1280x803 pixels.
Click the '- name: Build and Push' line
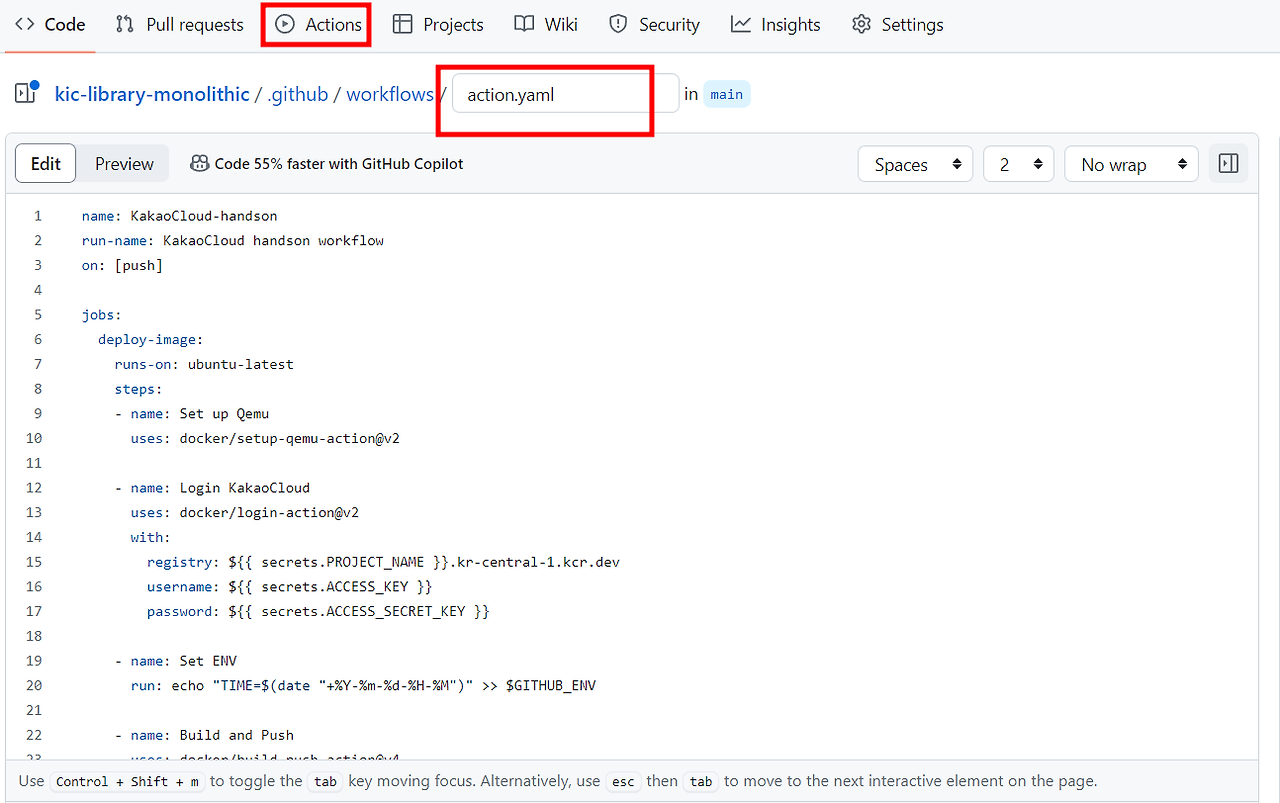(204, 735)
